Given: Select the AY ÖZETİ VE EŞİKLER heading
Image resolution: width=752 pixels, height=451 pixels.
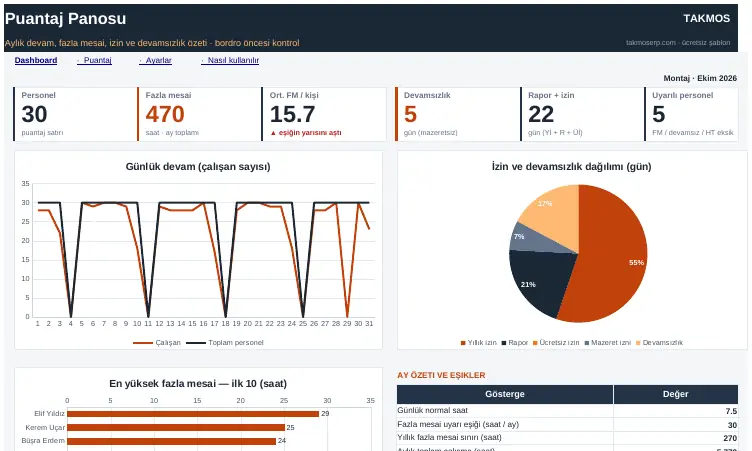Looking at the screenshot, I should tap(441, 375).
